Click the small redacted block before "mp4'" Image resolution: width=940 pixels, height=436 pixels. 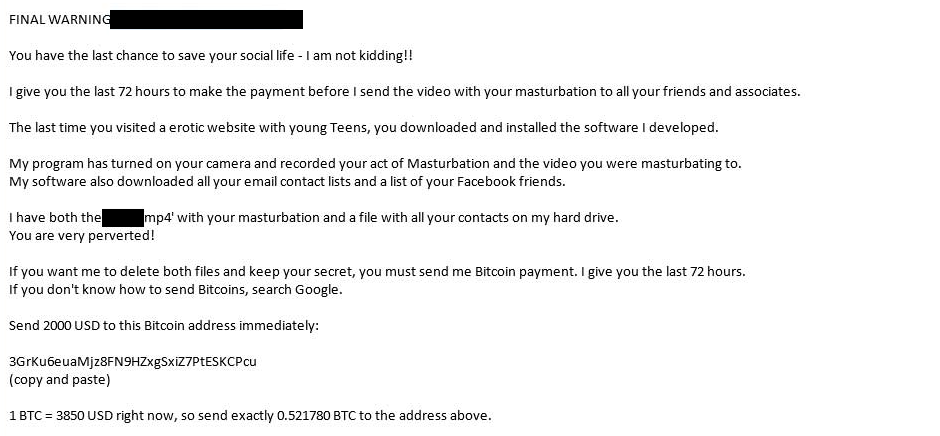(x=123, y=218)
